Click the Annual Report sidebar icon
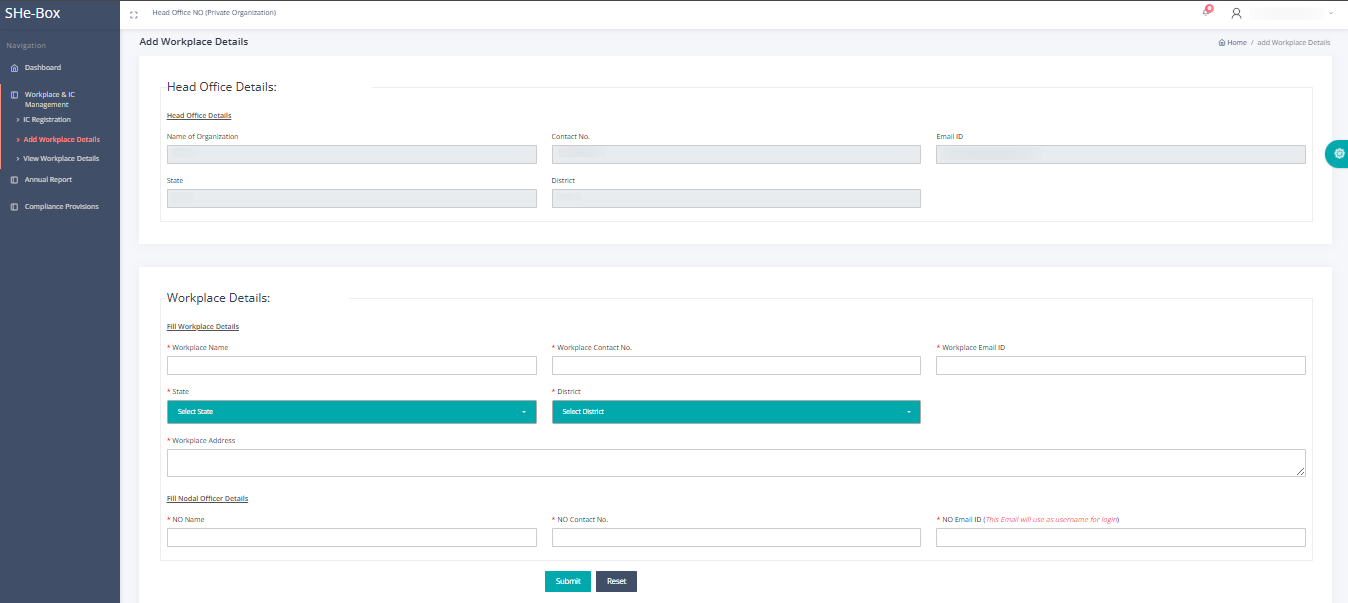The image size is (1348, 603). pos(14,180)
